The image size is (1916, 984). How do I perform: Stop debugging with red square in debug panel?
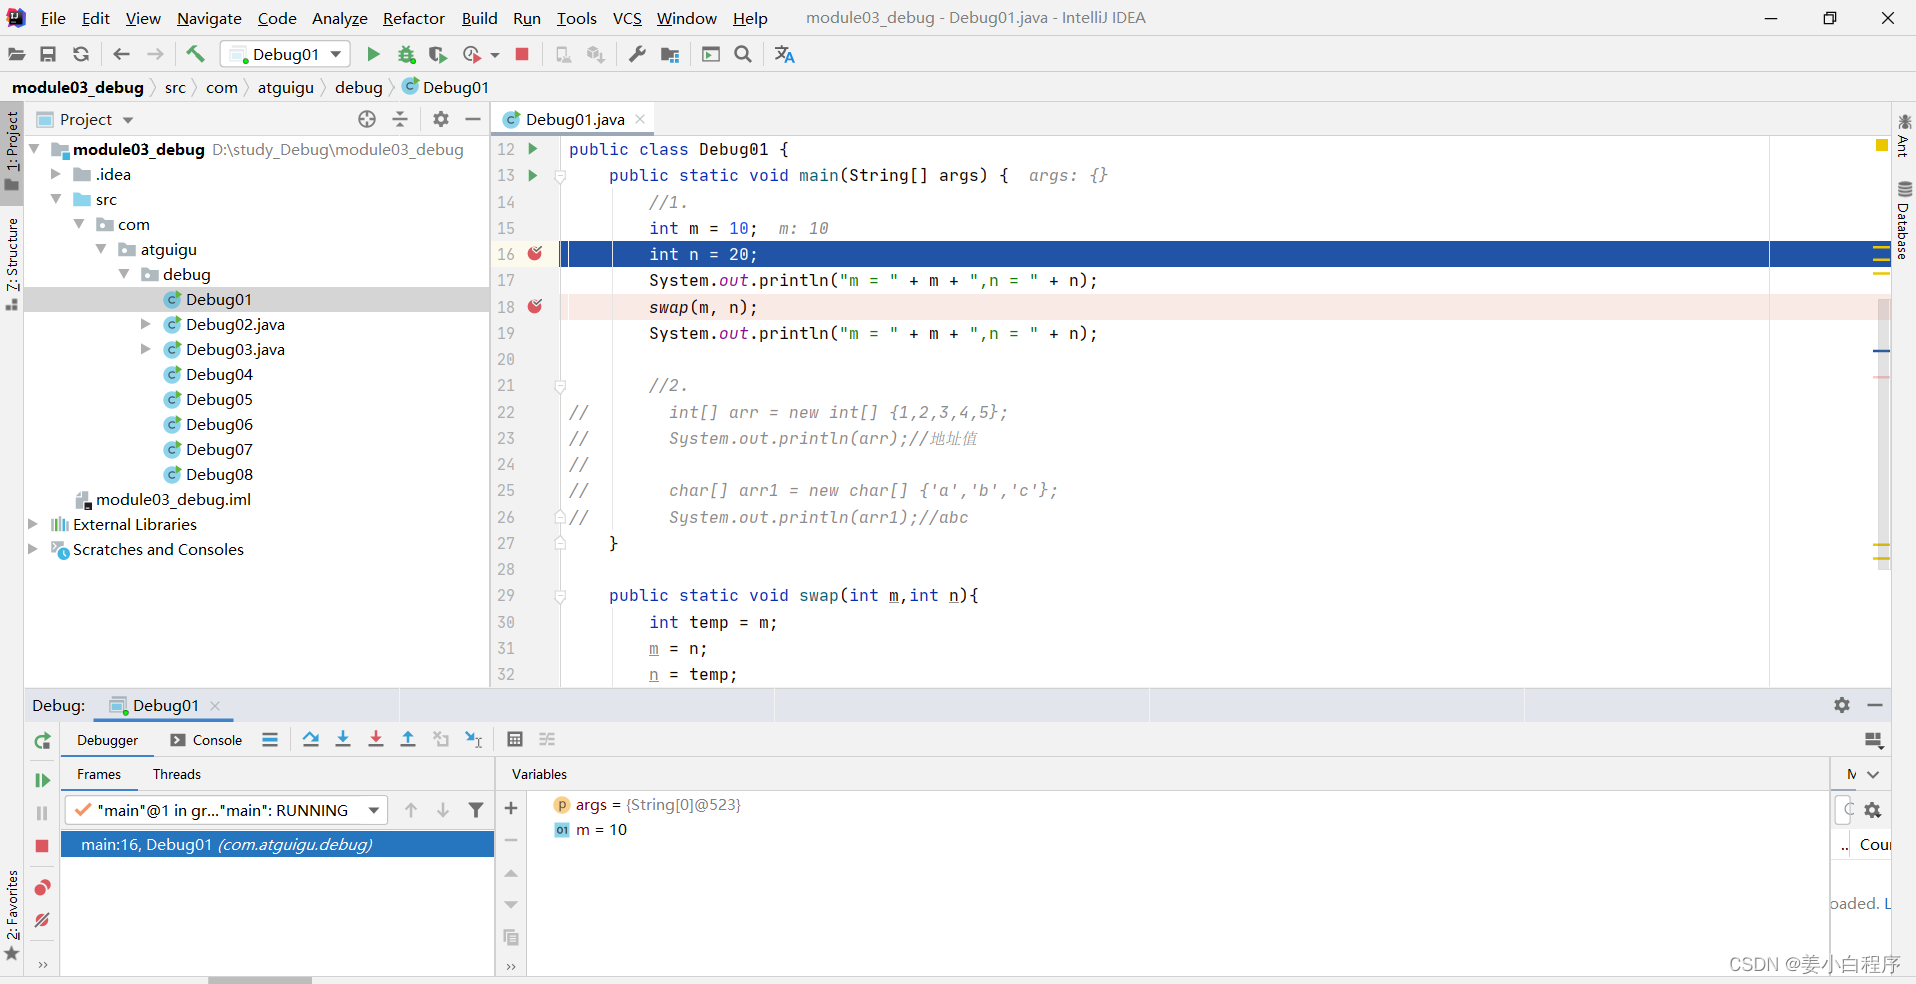click(x=42, y=846)
